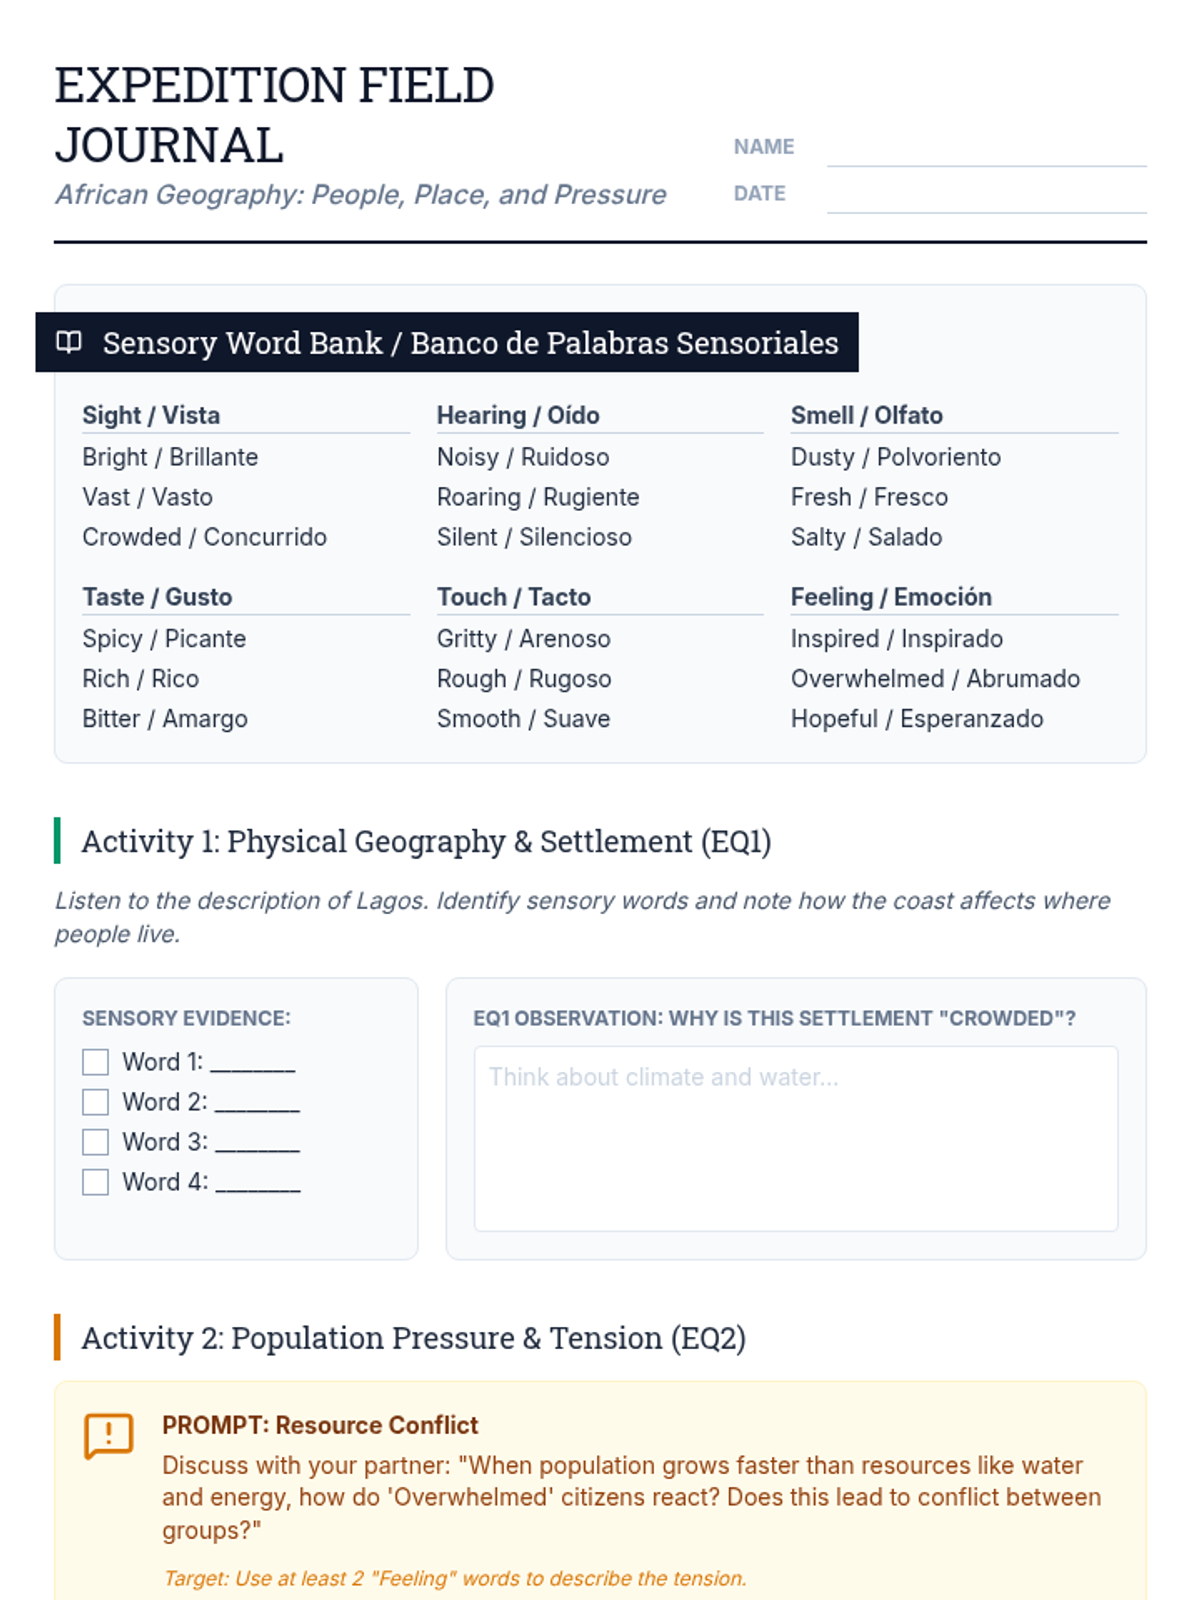Viewport: 1200px width, 1600px height.
Task: Click the Sensory Word Bank title banner
Action: coord(470,343)
